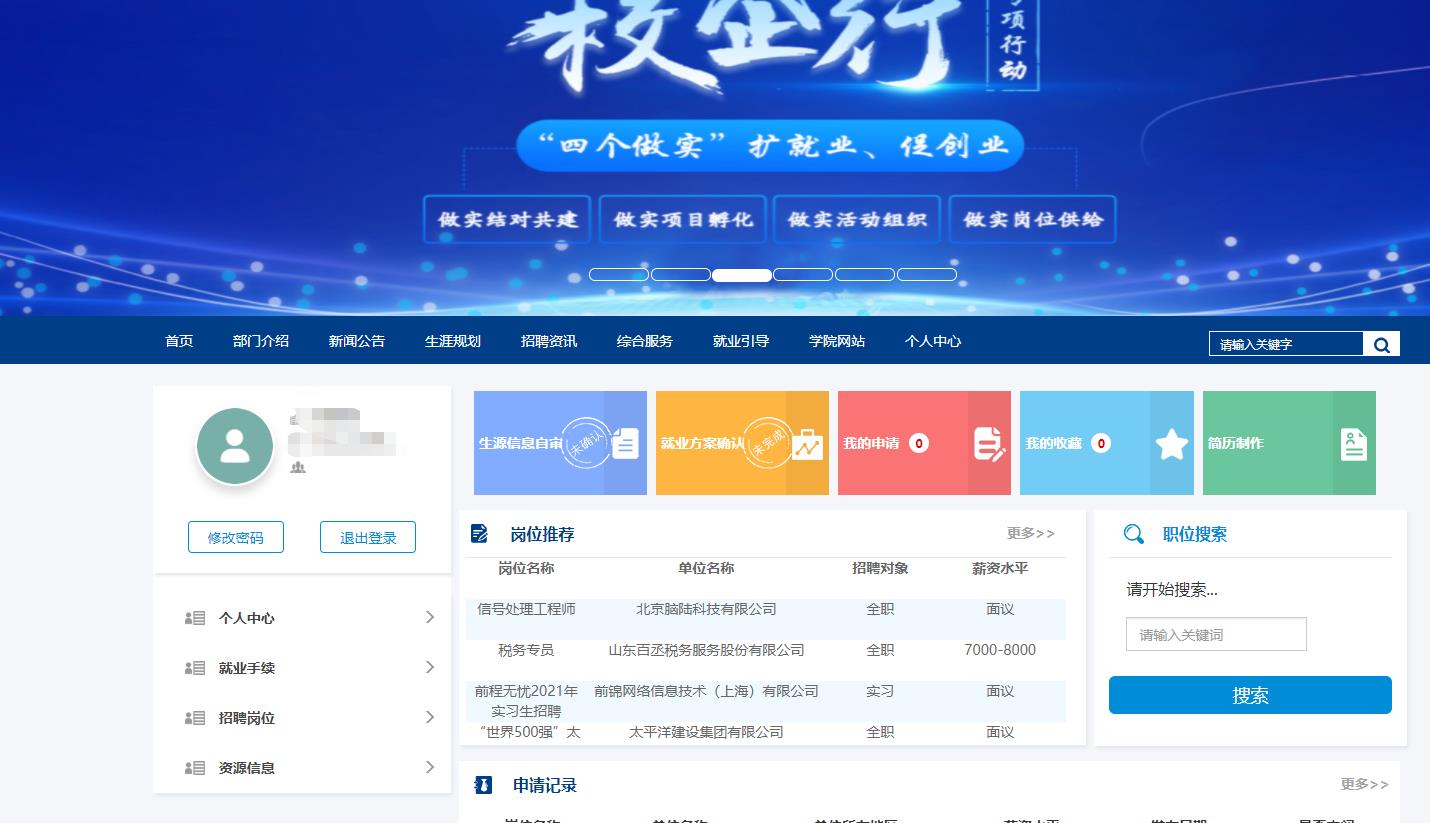
Task: Expand 个人中心 sidebar chevron
Action: [x=430, y=617]
